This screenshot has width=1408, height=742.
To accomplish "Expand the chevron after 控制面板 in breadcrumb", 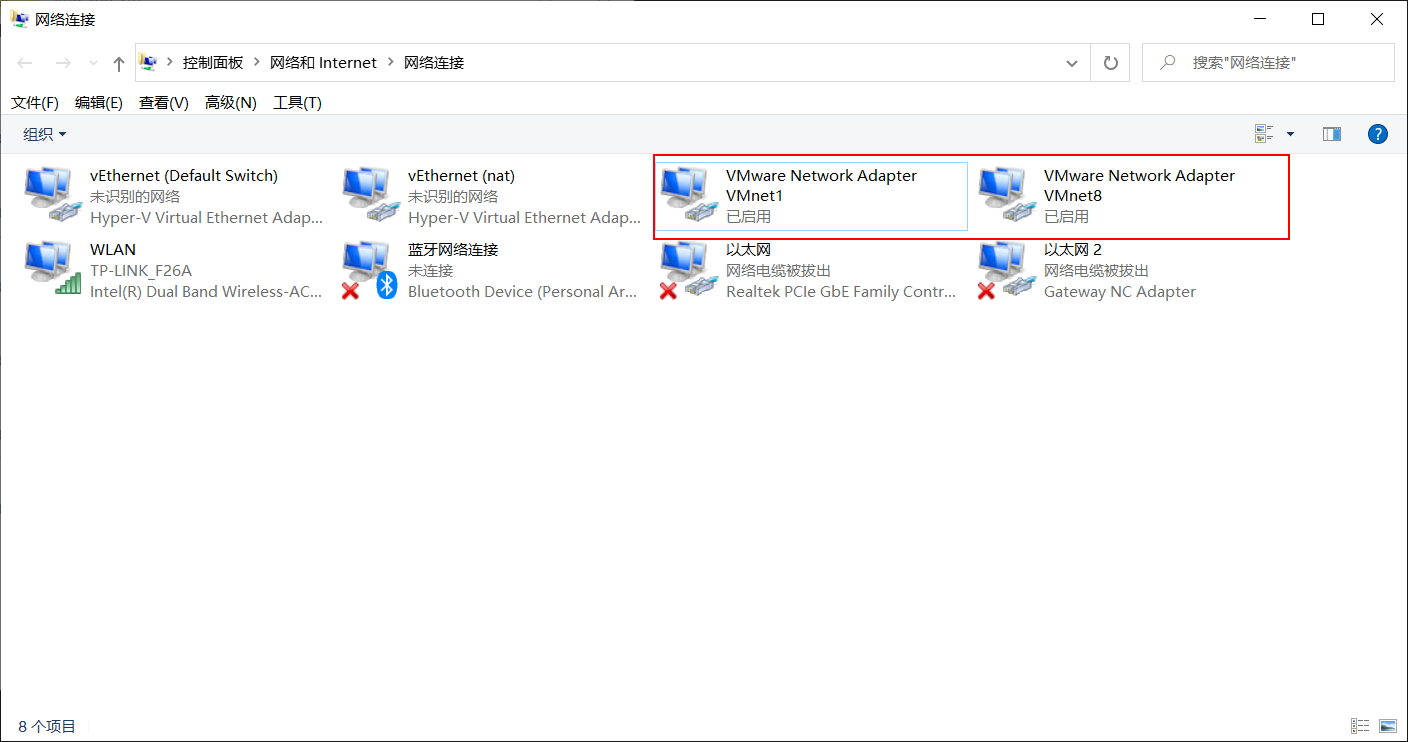I will pos(257,63).
